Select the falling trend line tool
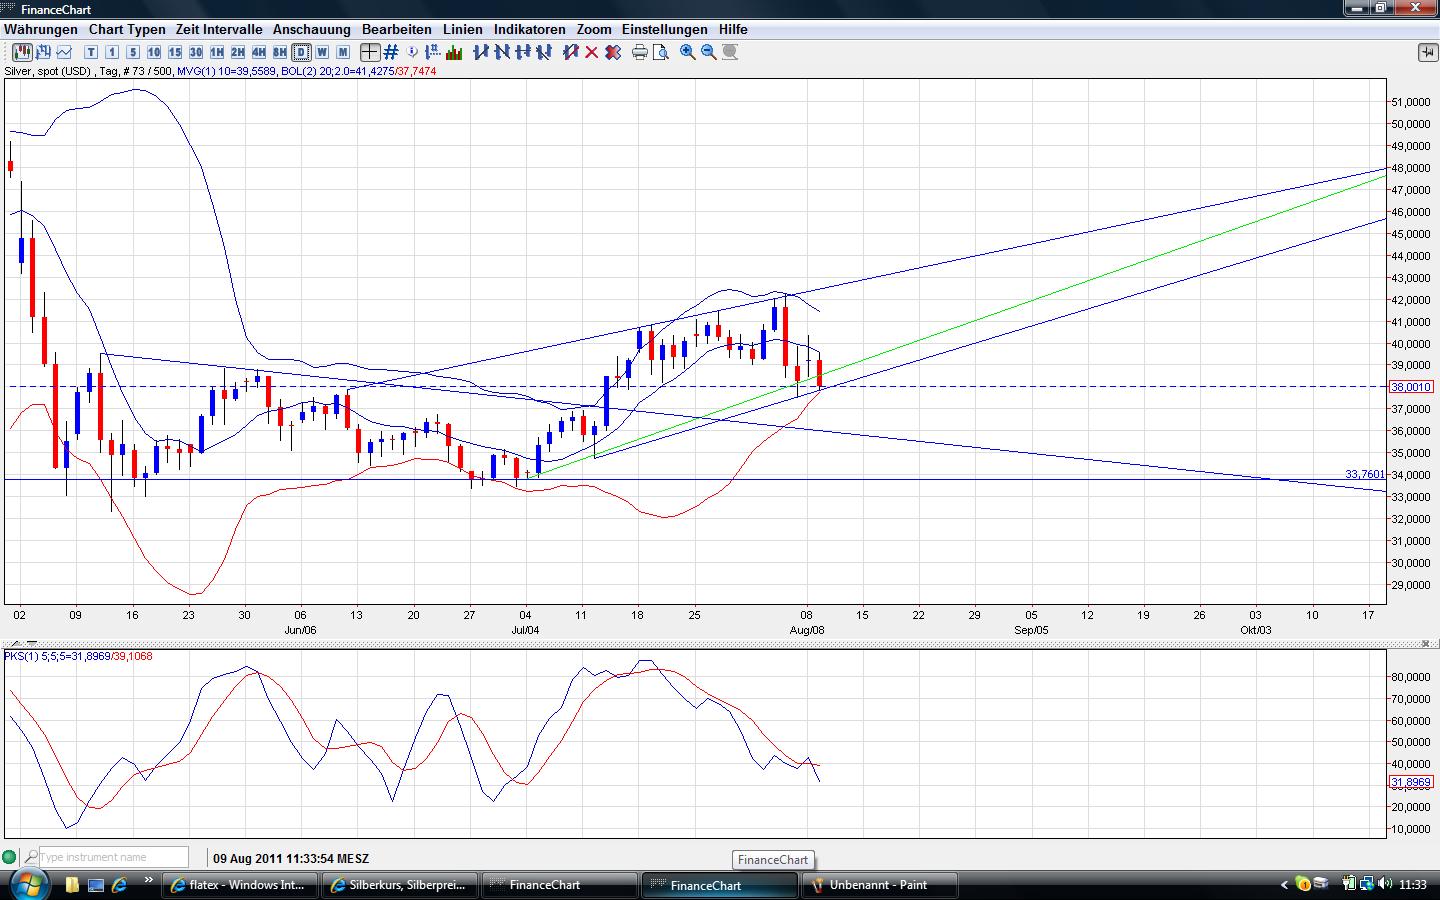 [502, 52]
